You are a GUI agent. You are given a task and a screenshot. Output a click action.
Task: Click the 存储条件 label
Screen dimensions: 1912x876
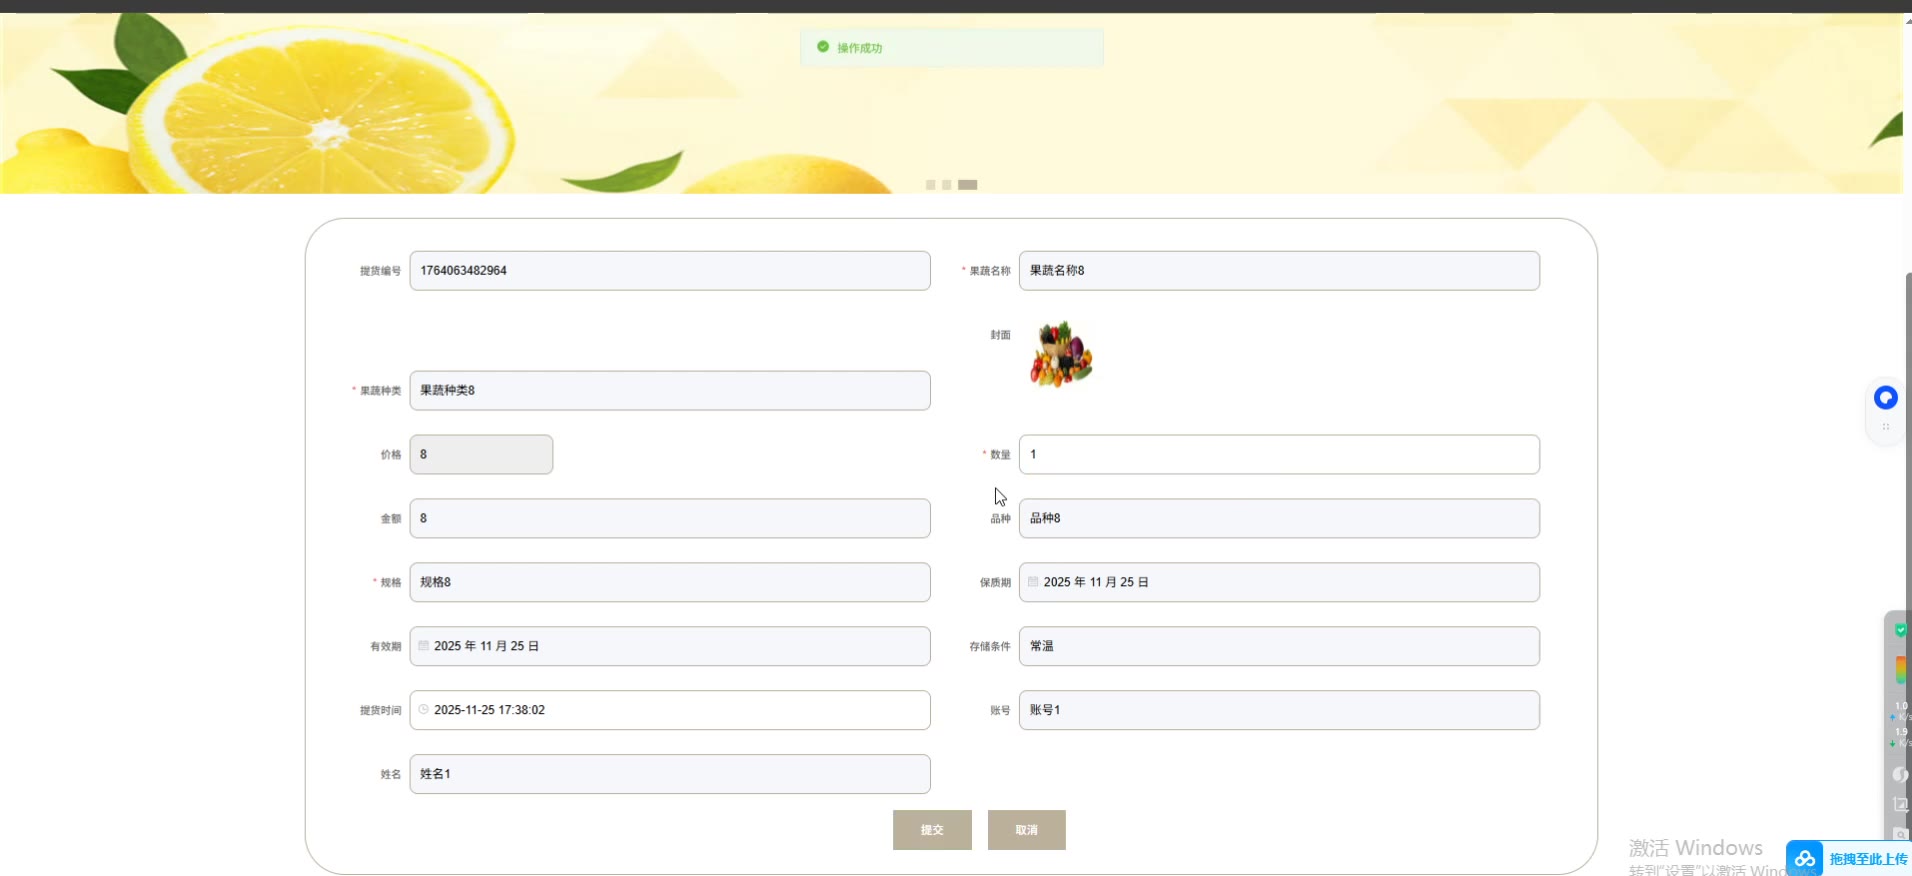990,647
